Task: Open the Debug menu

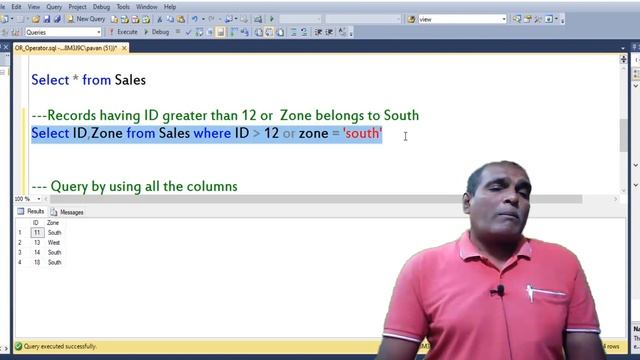Action: pyautogui.click(x=101, y=7)
